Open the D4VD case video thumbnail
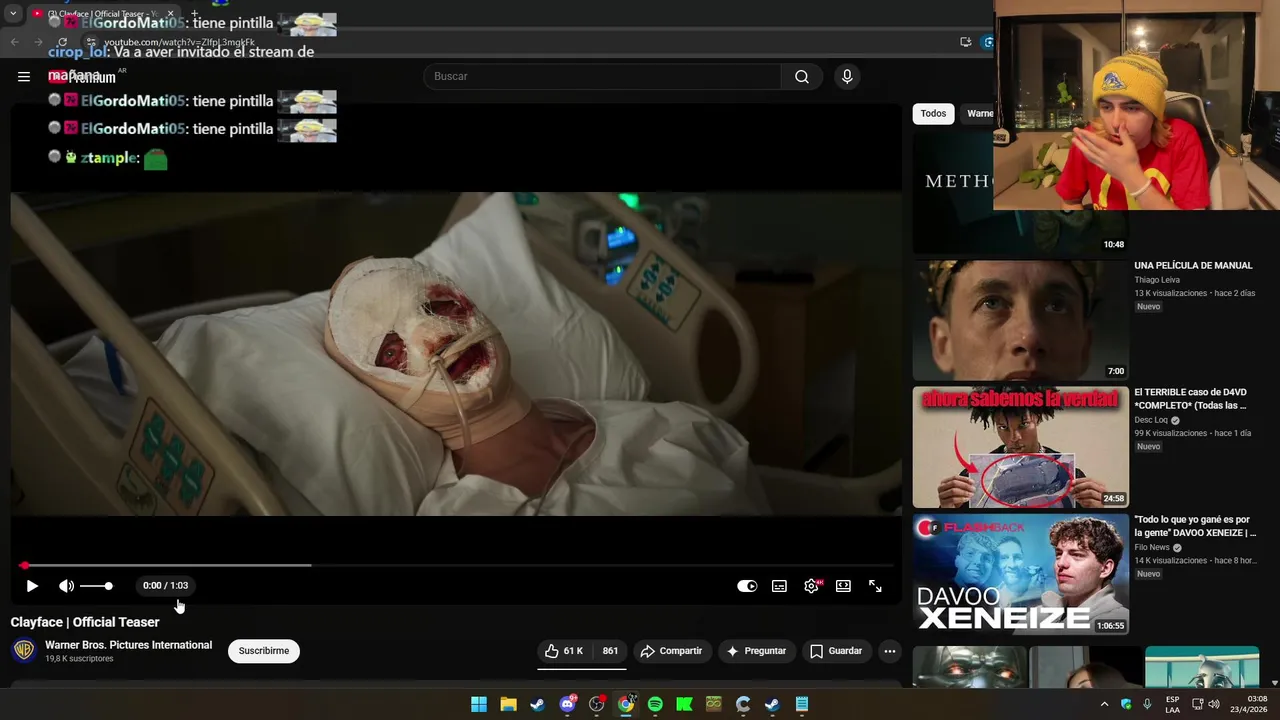 (x=1020, y=447)
